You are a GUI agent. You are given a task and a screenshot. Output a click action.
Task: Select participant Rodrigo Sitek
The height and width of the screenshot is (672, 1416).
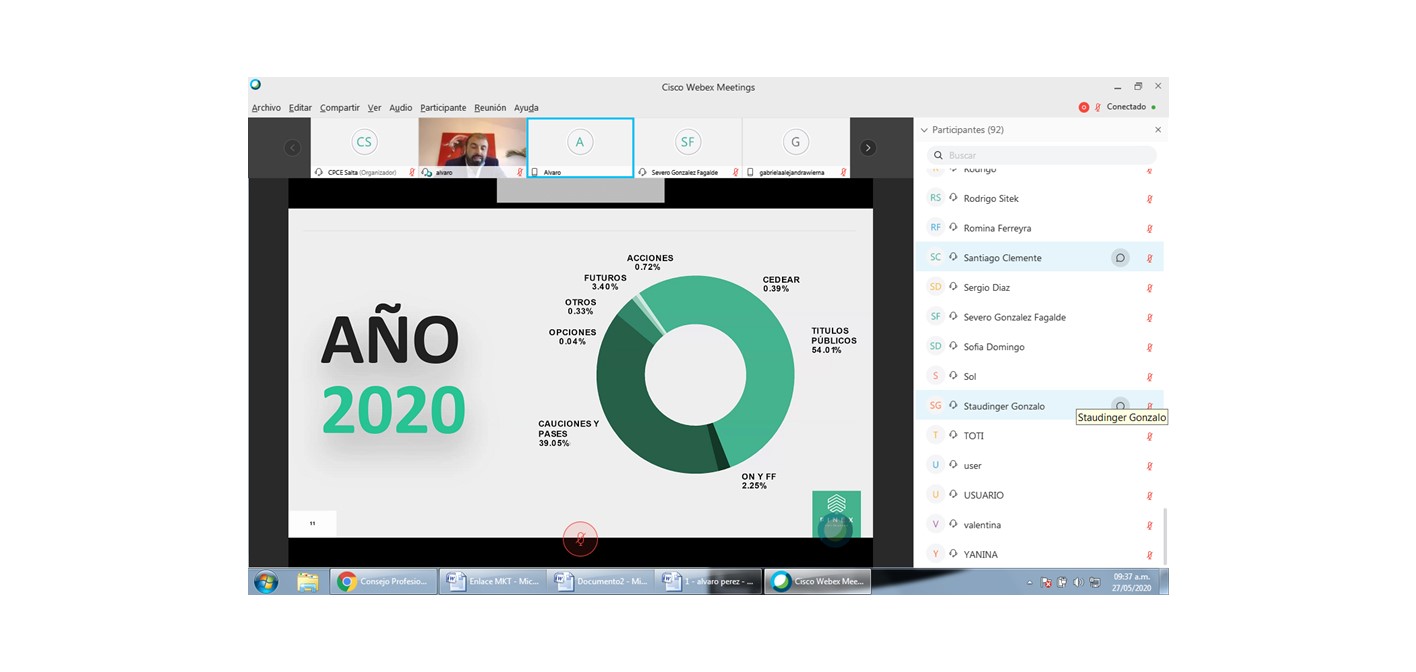point(991,199)
